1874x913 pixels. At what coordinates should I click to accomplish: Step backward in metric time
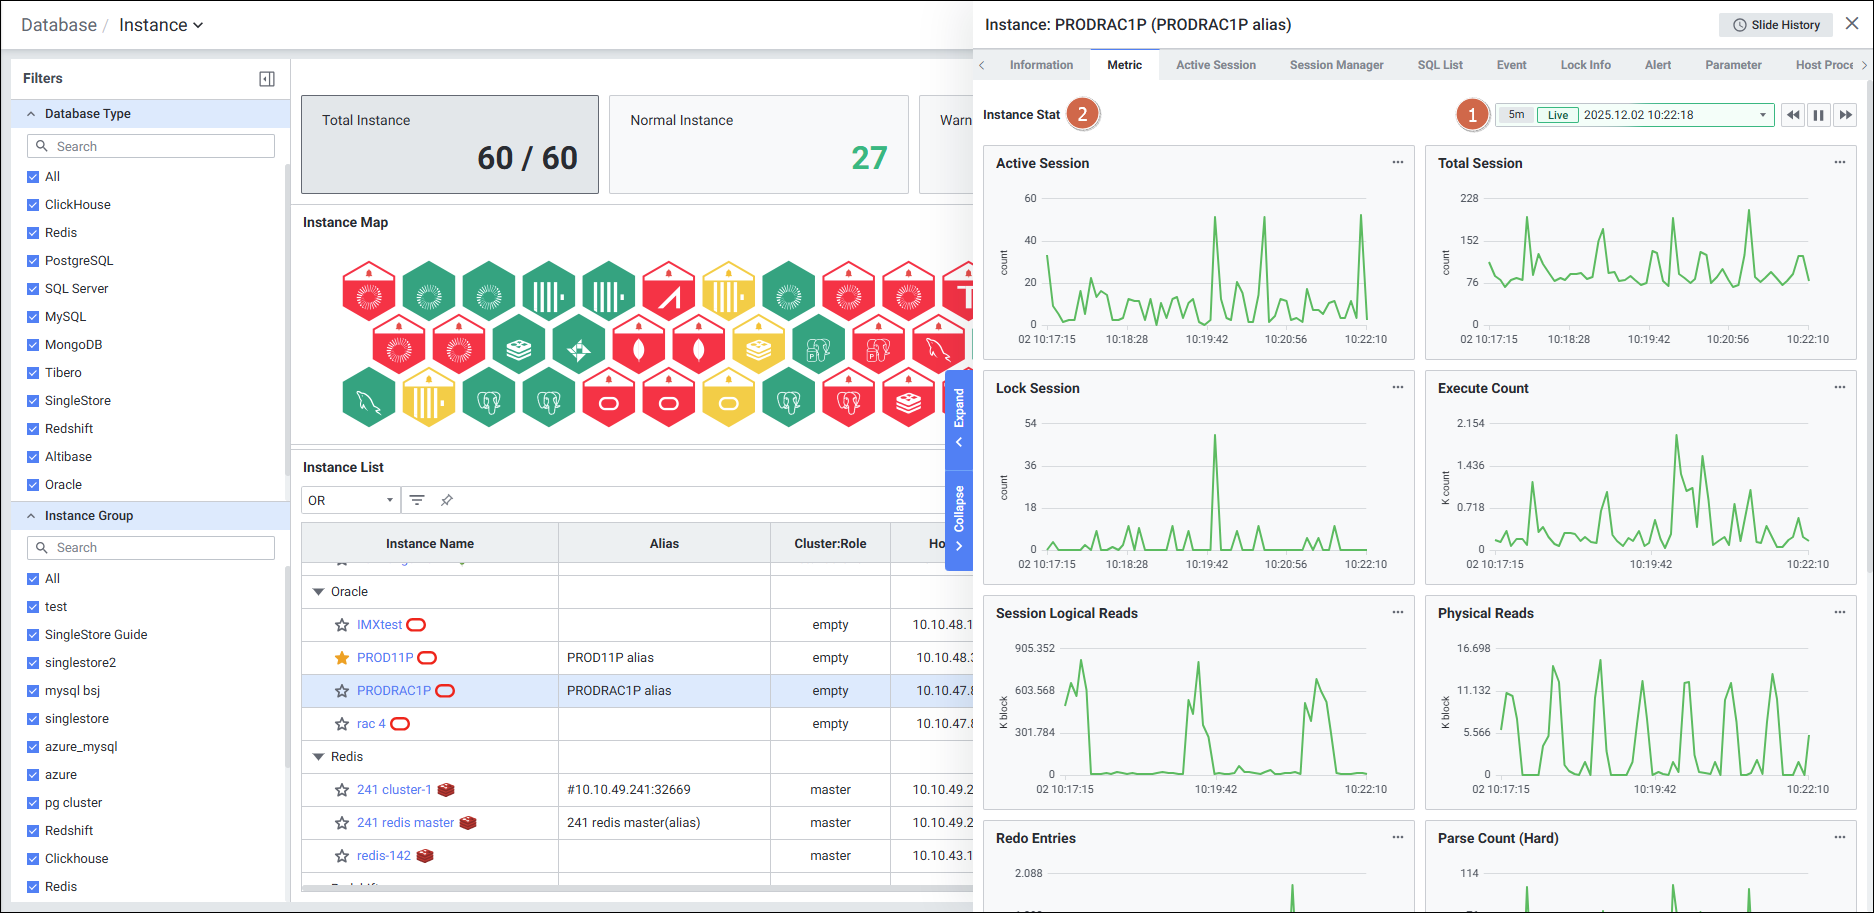click(x=1793, y=115)
